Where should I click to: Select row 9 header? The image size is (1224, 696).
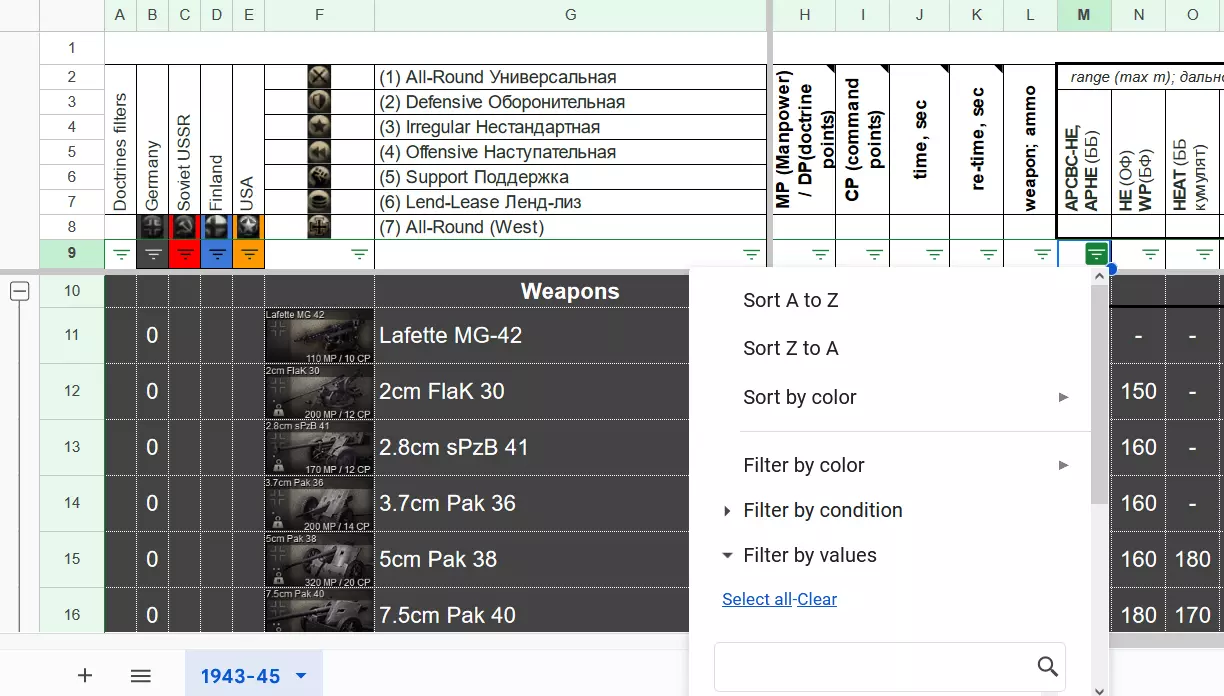(72, 253)
